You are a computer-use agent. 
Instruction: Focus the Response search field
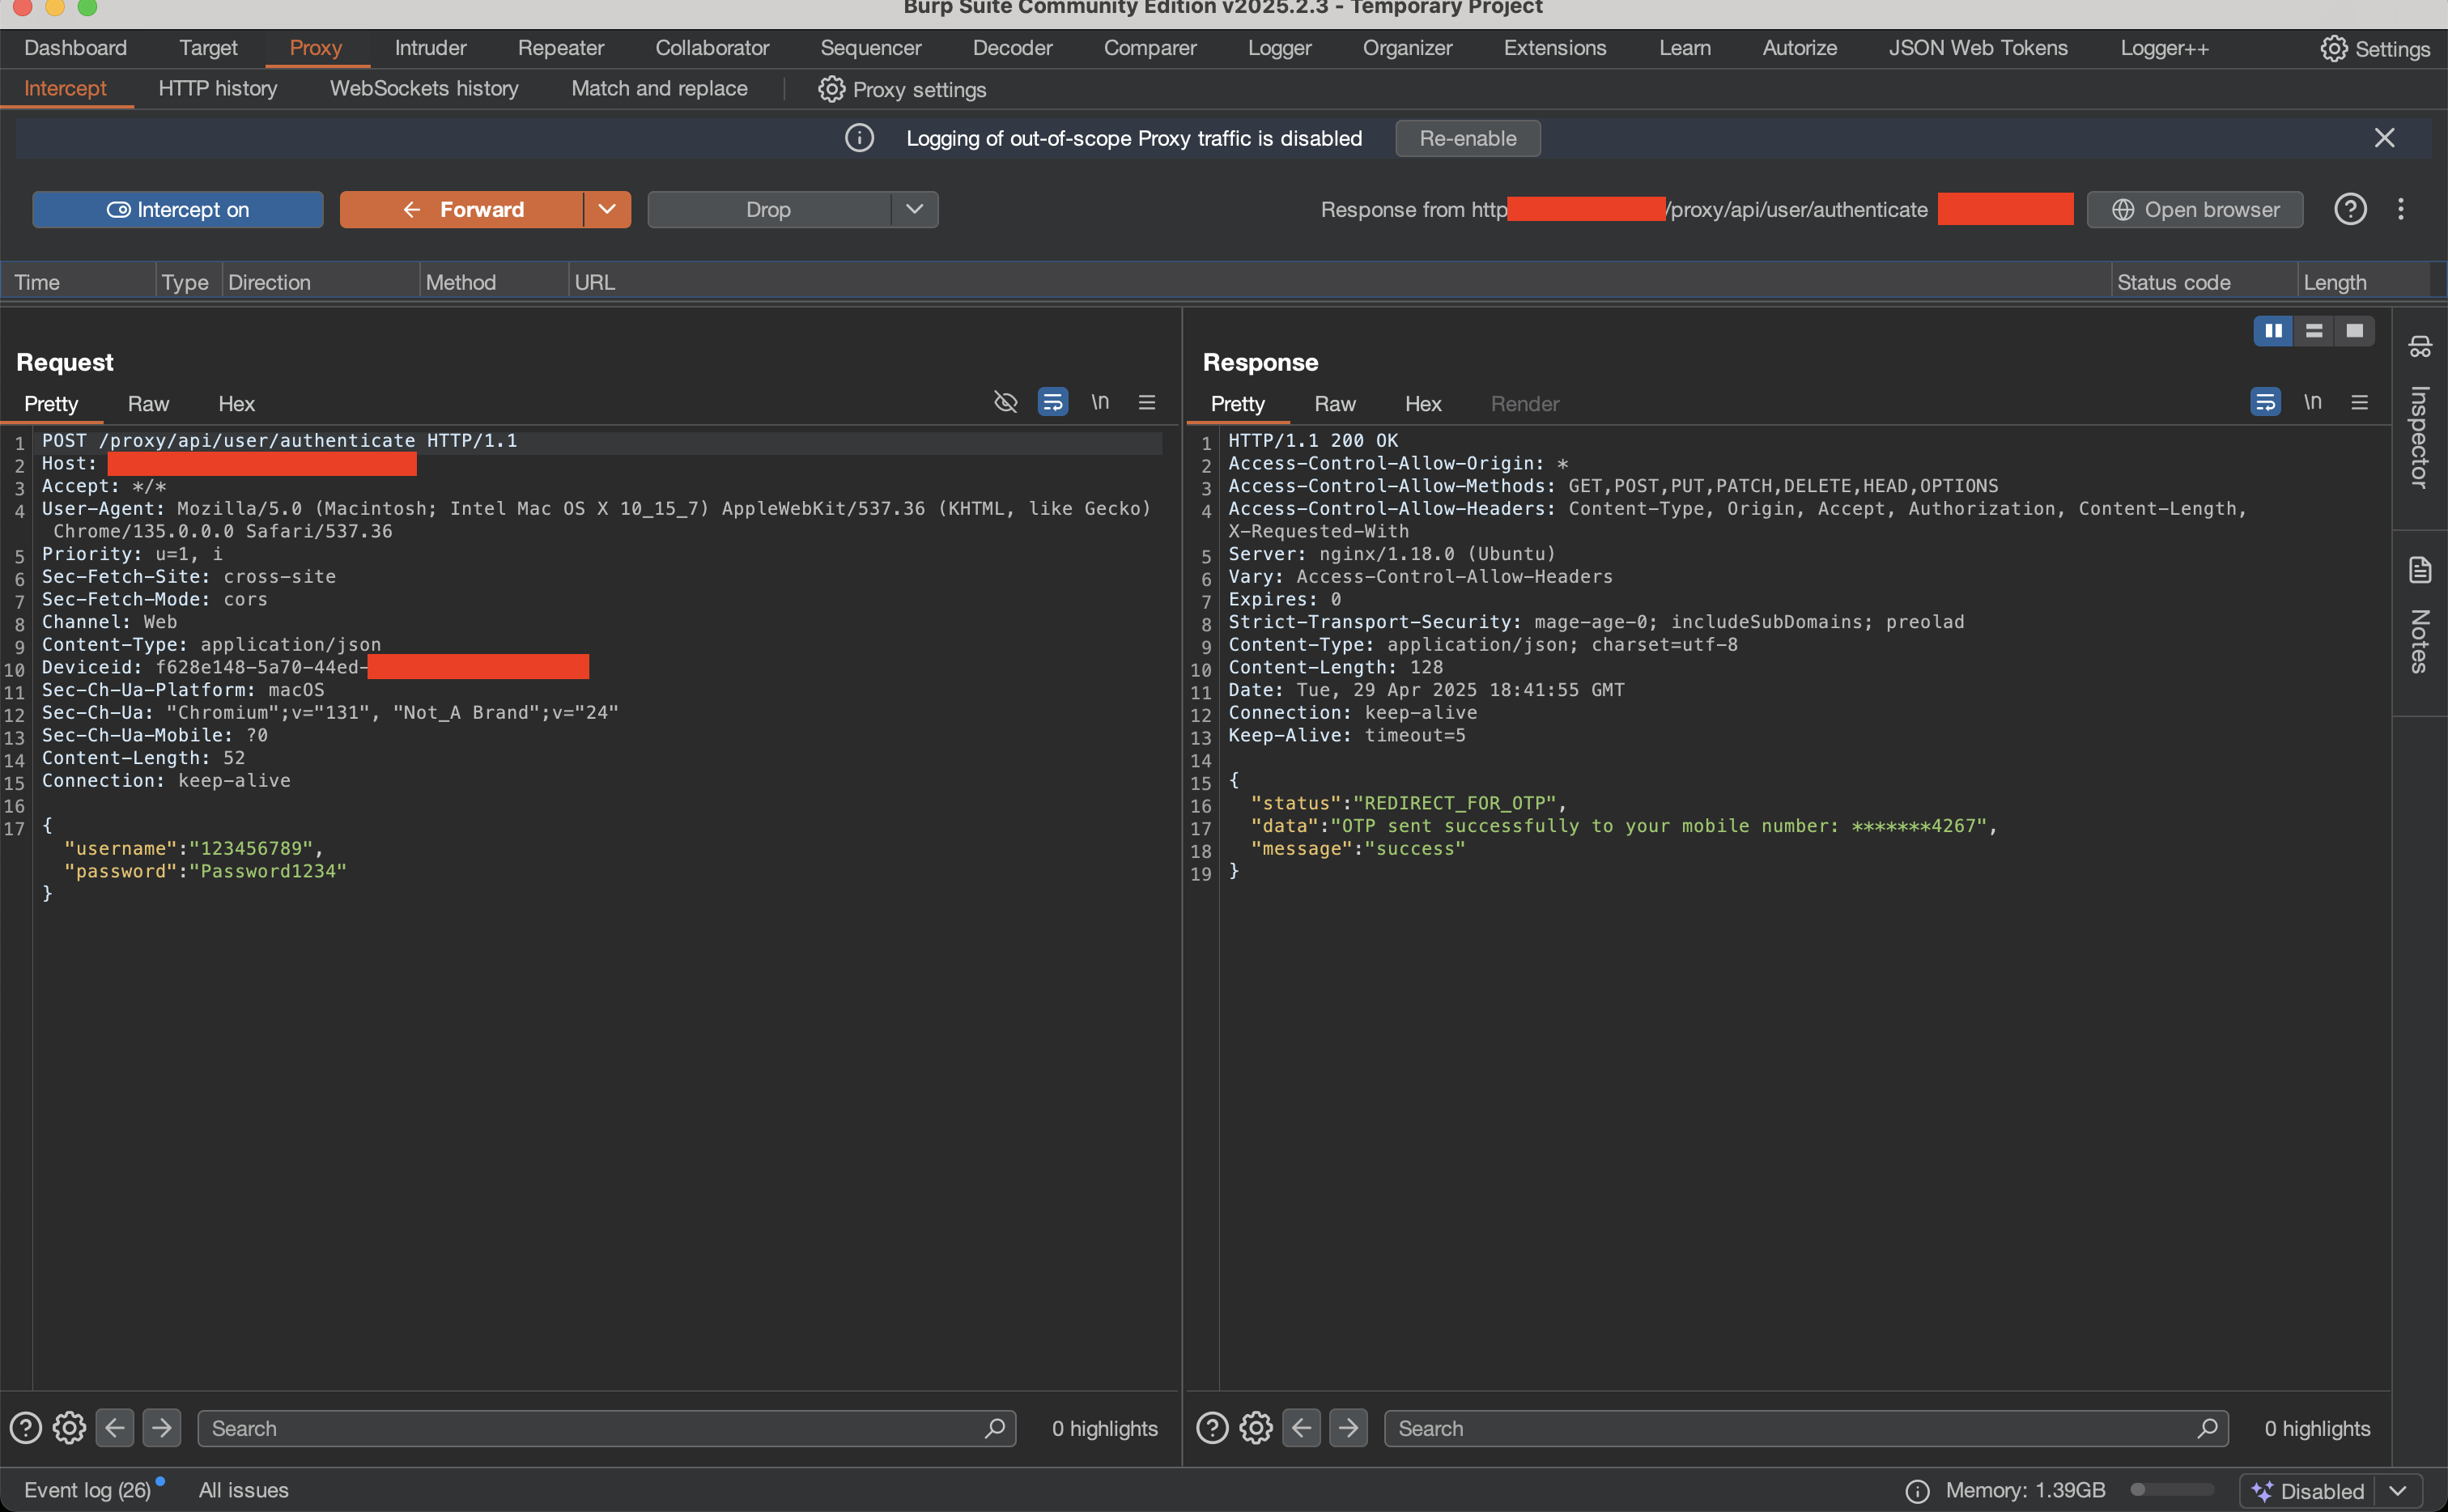[x=1806, y=1428]
